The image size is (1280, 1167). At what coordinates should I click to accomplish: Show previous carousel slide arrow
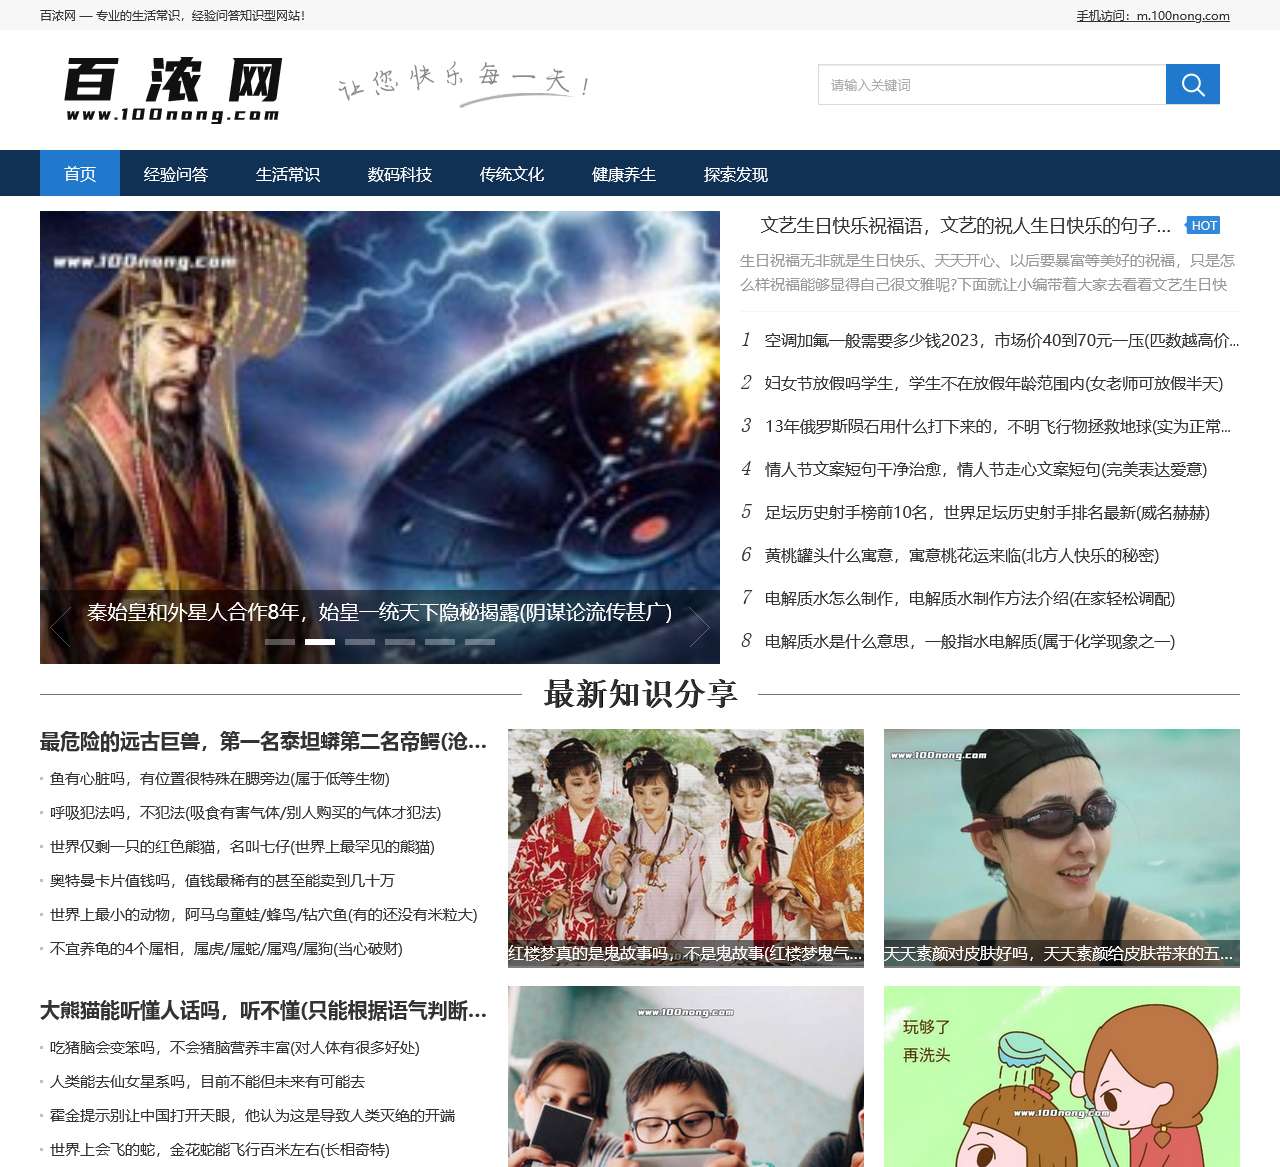click(x=60, y=627)
